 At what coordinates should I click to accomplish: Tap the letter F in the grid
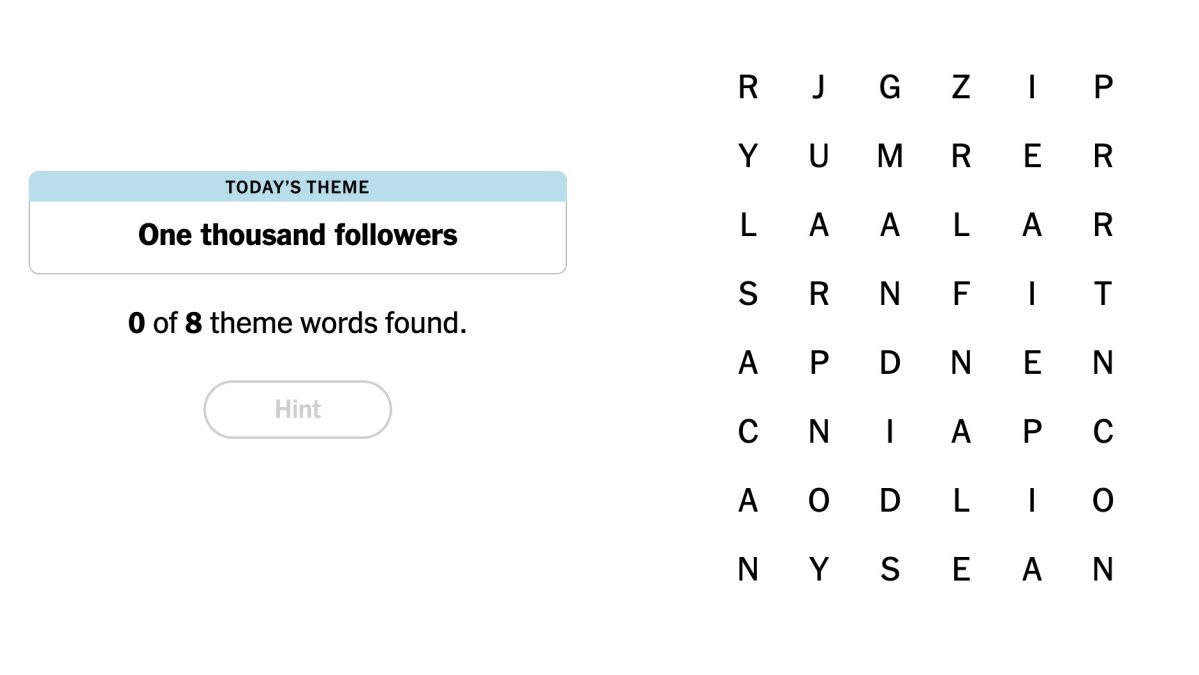click(x=960, y=294)
